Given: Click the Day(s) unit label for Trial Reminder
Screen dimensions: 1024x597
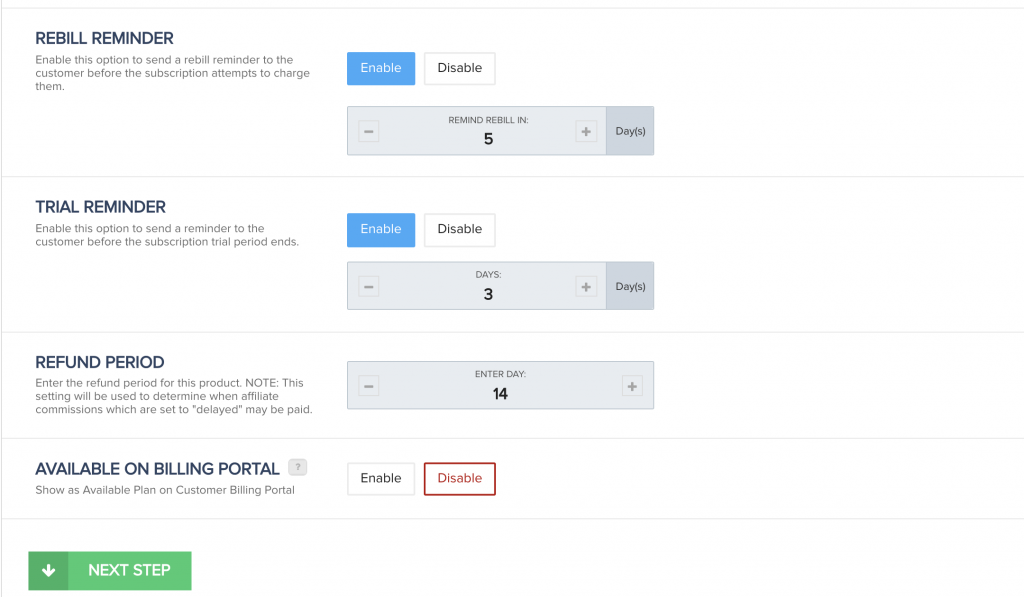Looking at the screenshot, I should click(x=630, y=287).
